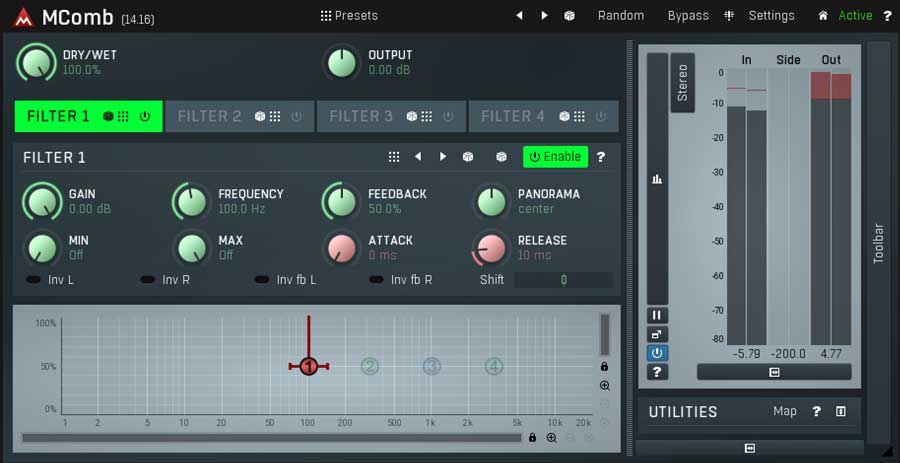Open Filter 1 tab presets grid icon
This screenshot has width=900, height=463.
(x=123, y=116)
